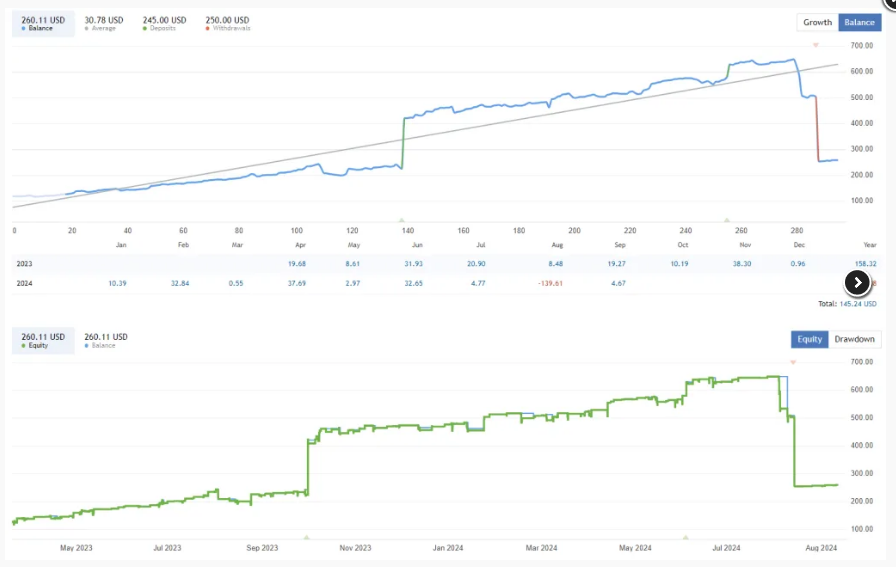The height and width of the screenshot is (567, 896).
Task: Toggle the 245.00 USD Deposits series
Action: pyautogui.click(x=164, y=23)
